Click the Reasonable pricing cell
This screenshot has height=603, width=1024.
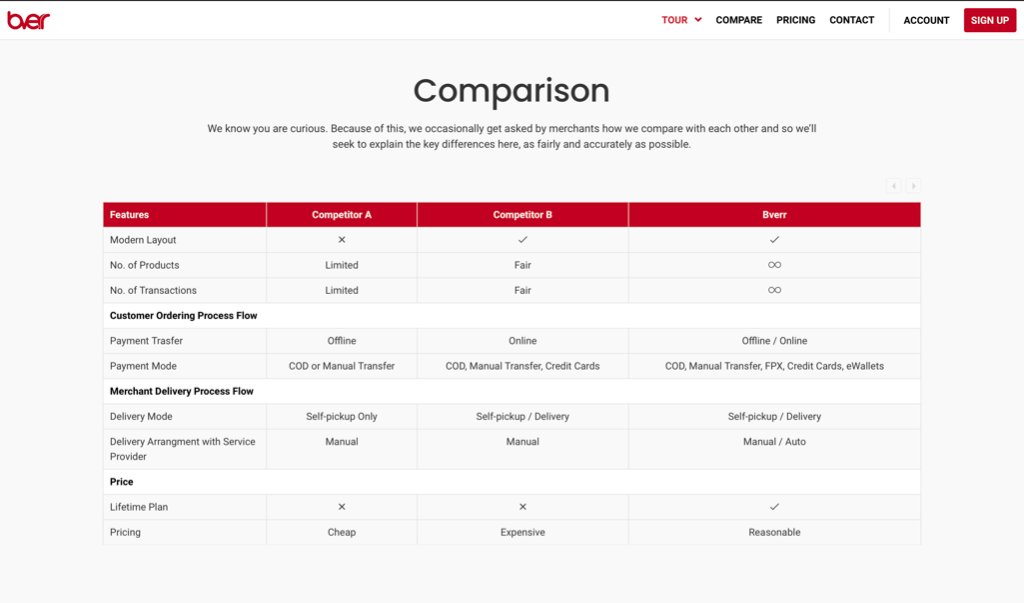(x=775, y=532)
